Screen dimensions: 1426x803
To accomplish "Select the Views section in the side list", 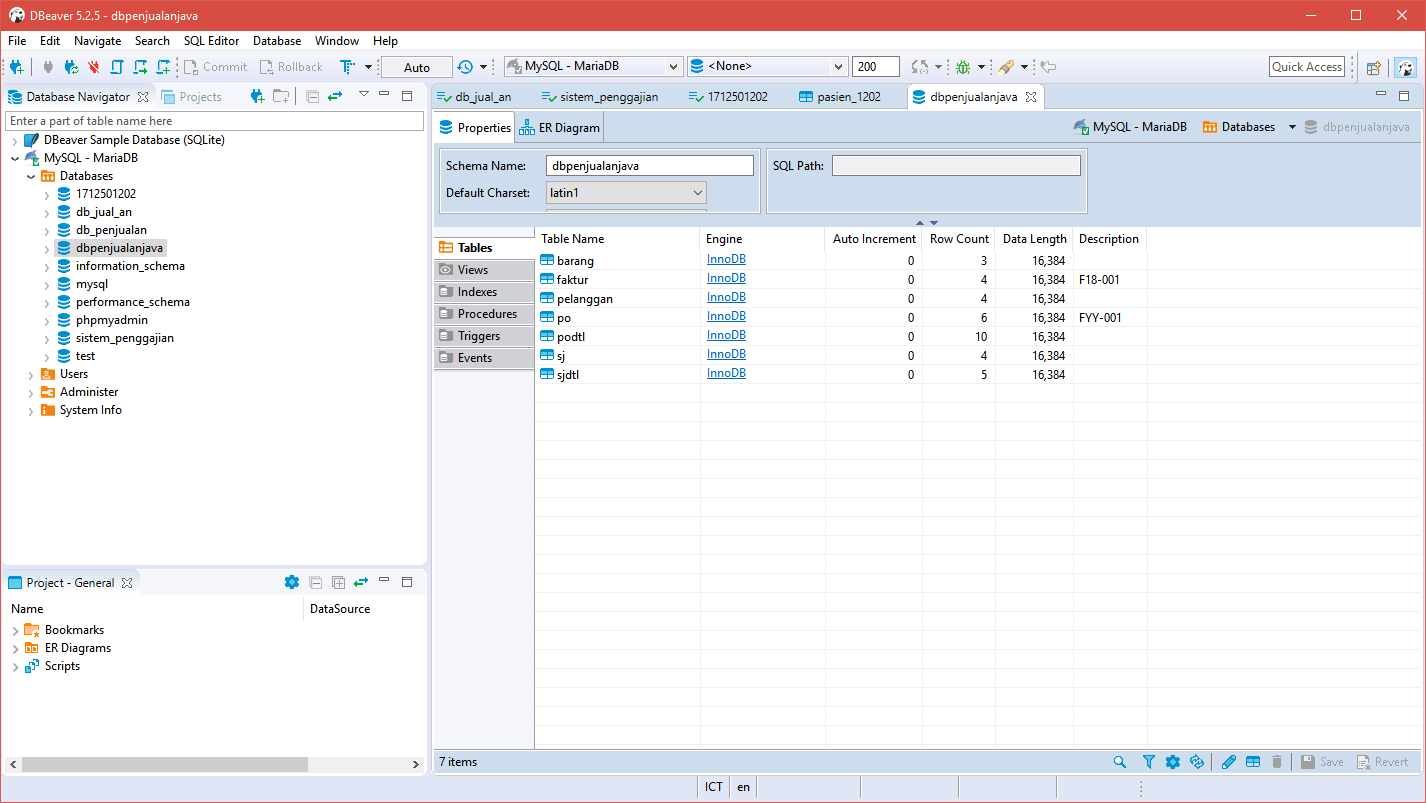I will pos(484,270).
